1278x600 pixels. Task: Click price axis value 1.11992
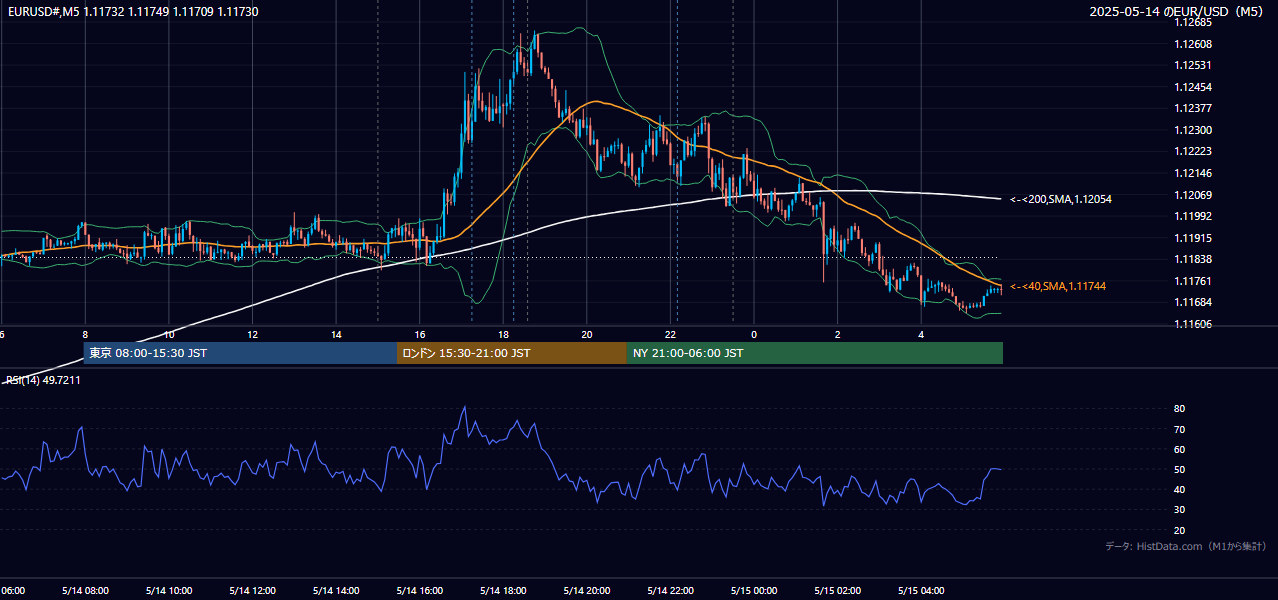[1194, 216]
